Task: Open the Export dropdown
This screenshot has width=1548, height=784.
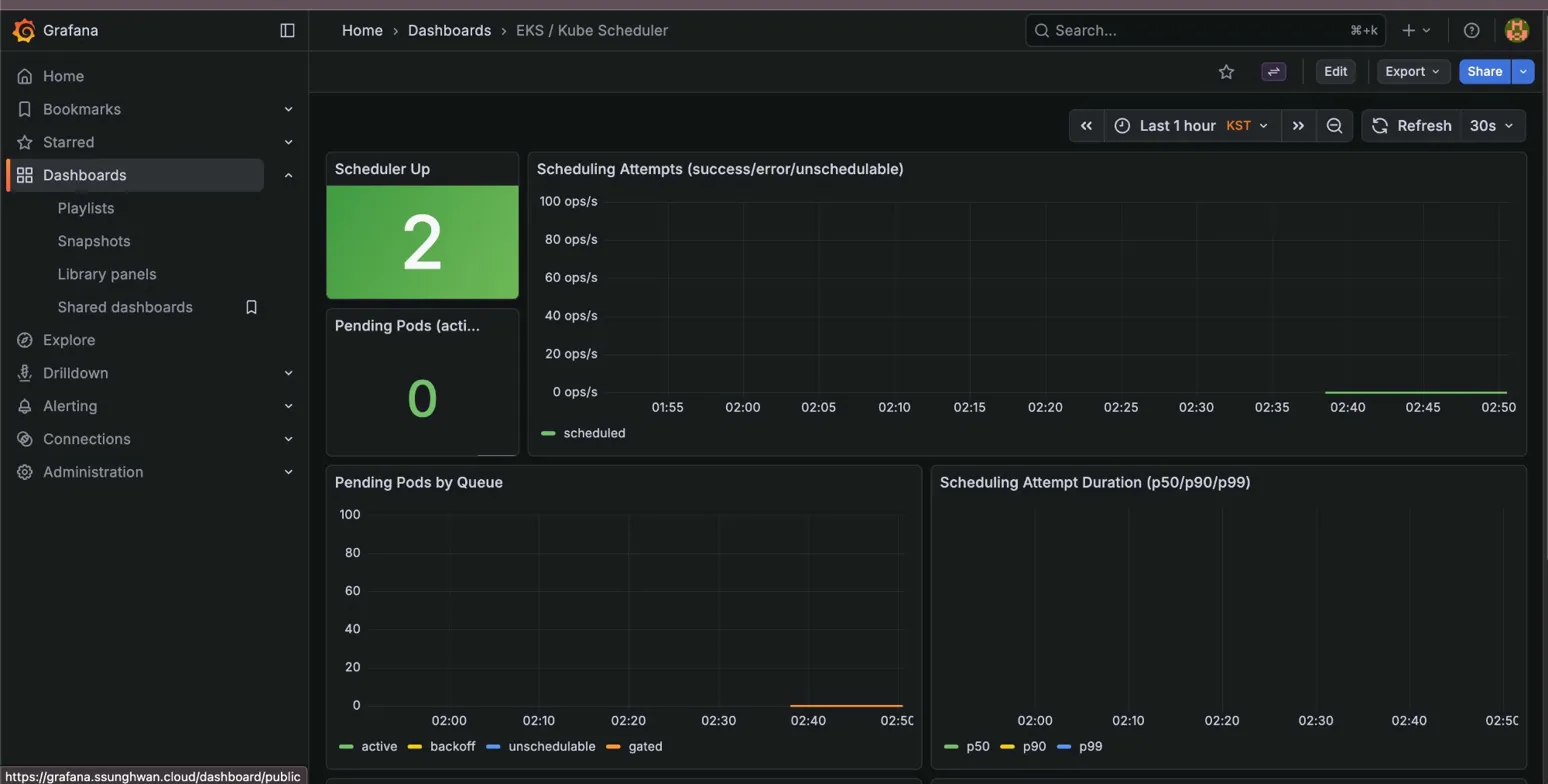Action: click(x=1413, y=71)
